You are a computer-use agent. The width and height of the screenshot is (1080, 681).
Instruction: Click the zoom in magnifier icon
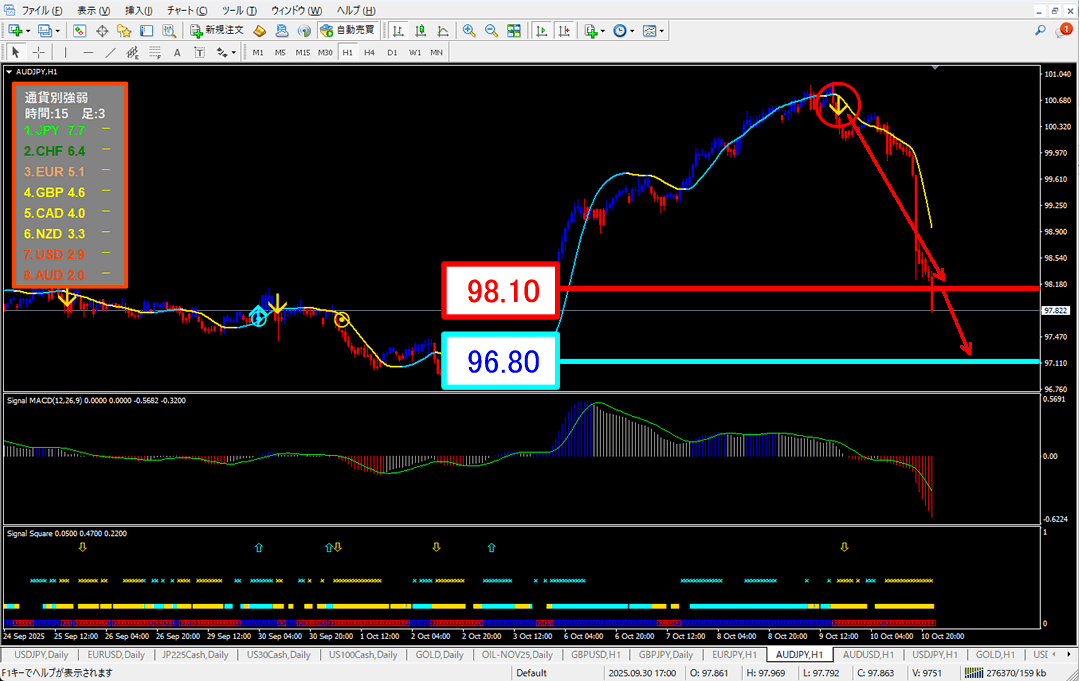[x=469, y=30]
